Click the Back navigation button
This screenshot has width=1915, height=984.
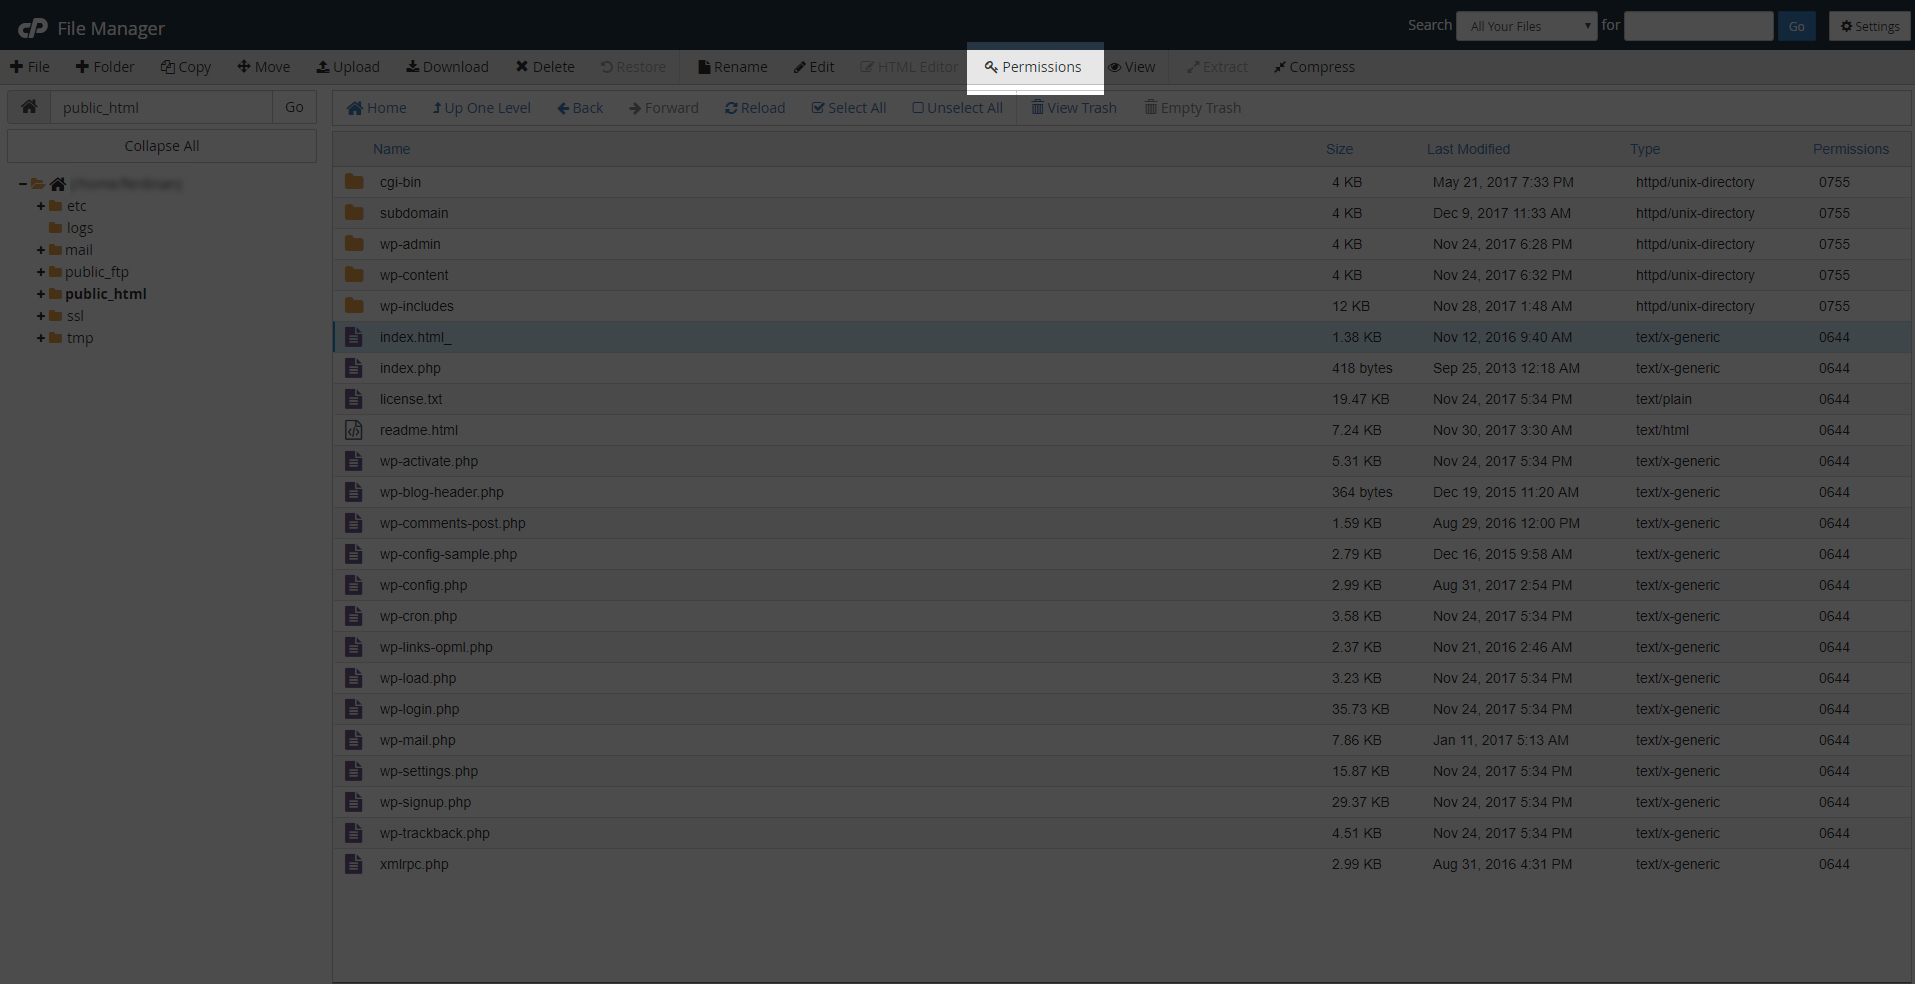(580, 108)
